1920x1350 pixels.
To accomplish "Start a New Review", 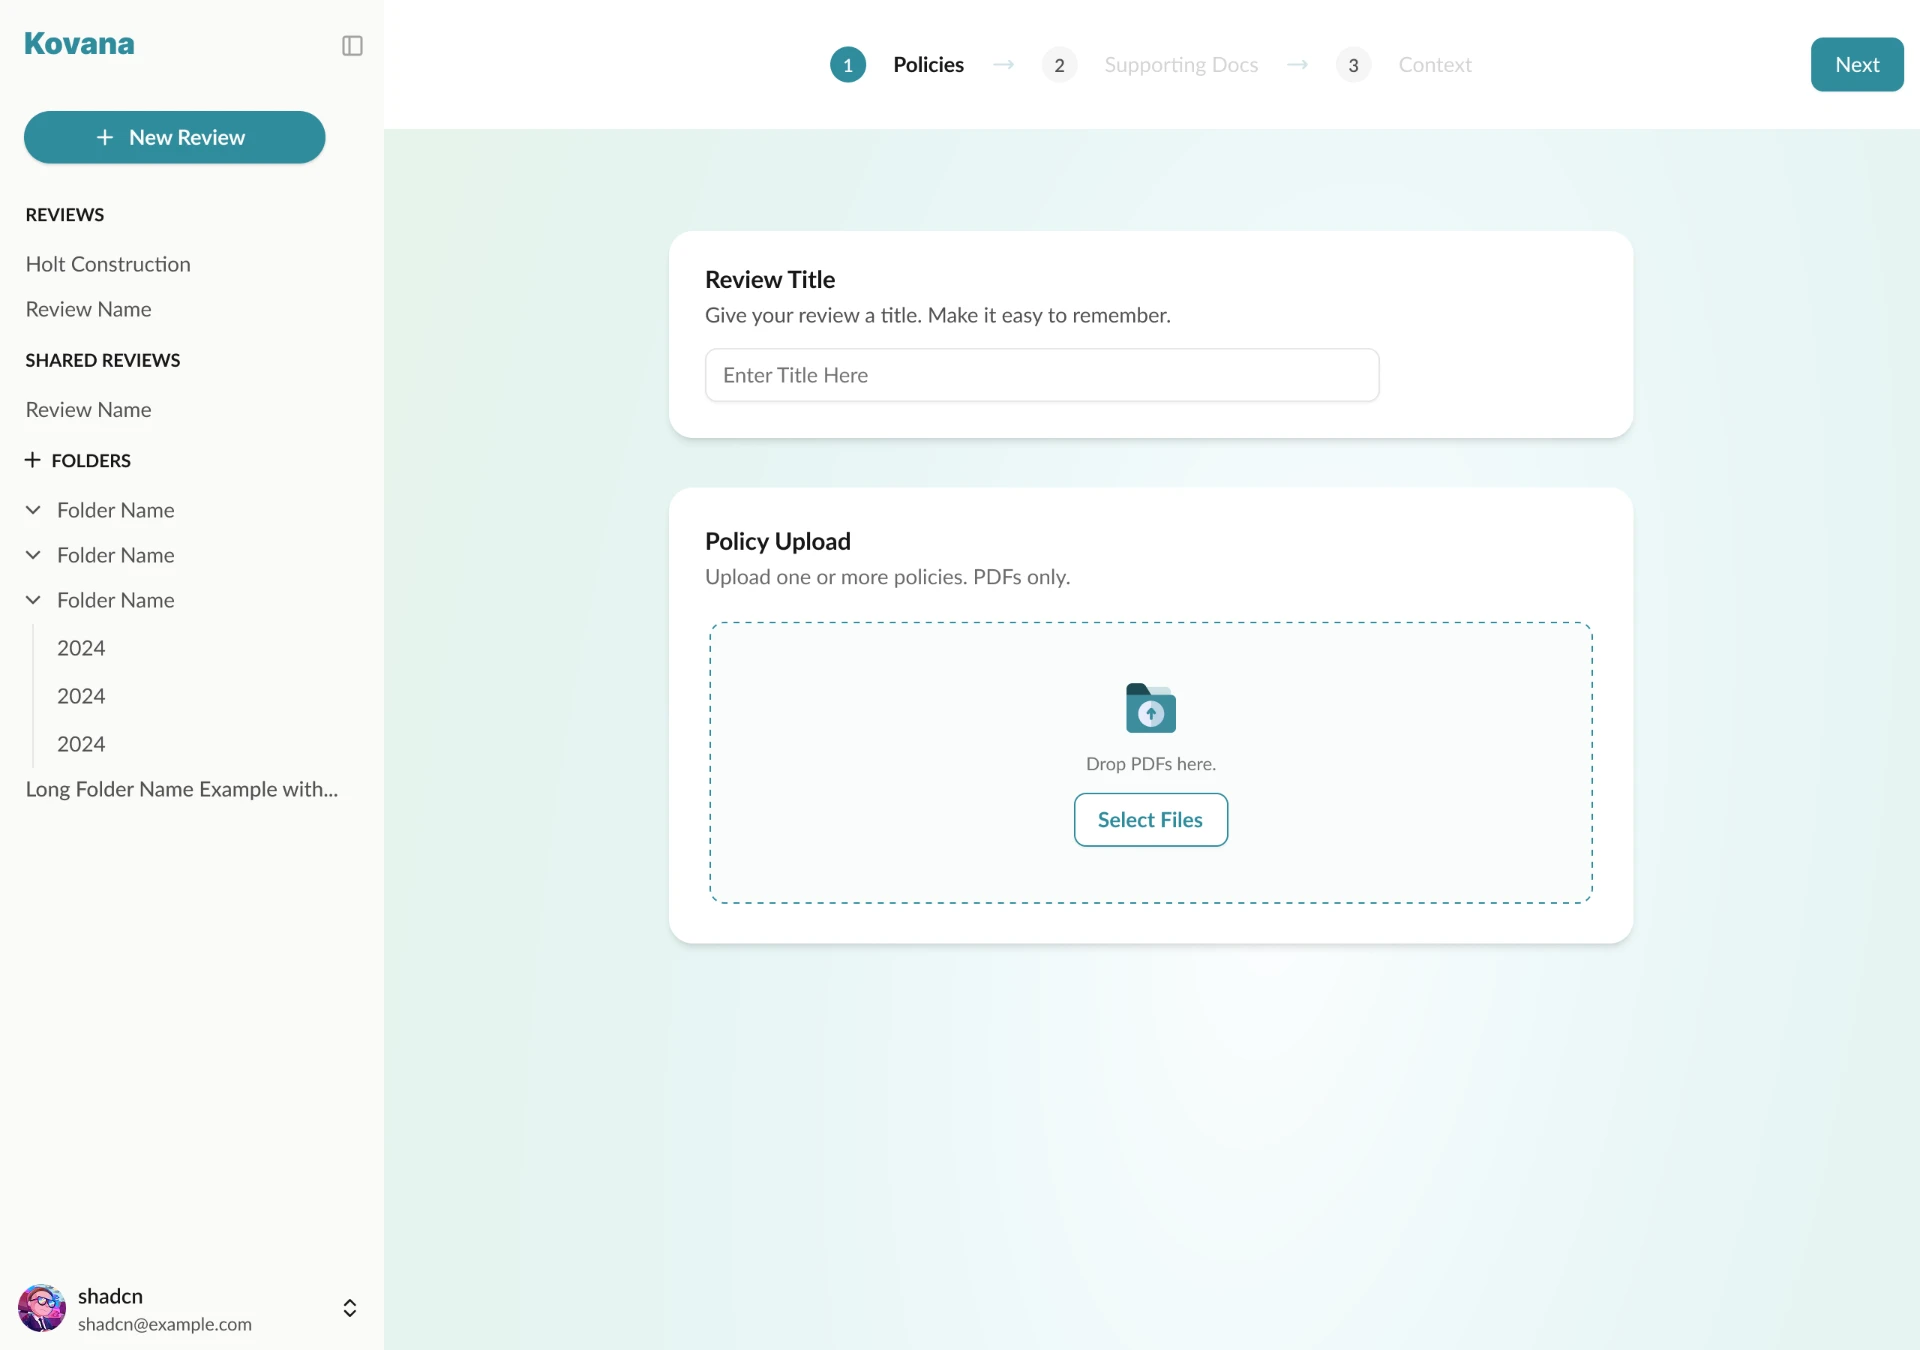I will (175, 137).
